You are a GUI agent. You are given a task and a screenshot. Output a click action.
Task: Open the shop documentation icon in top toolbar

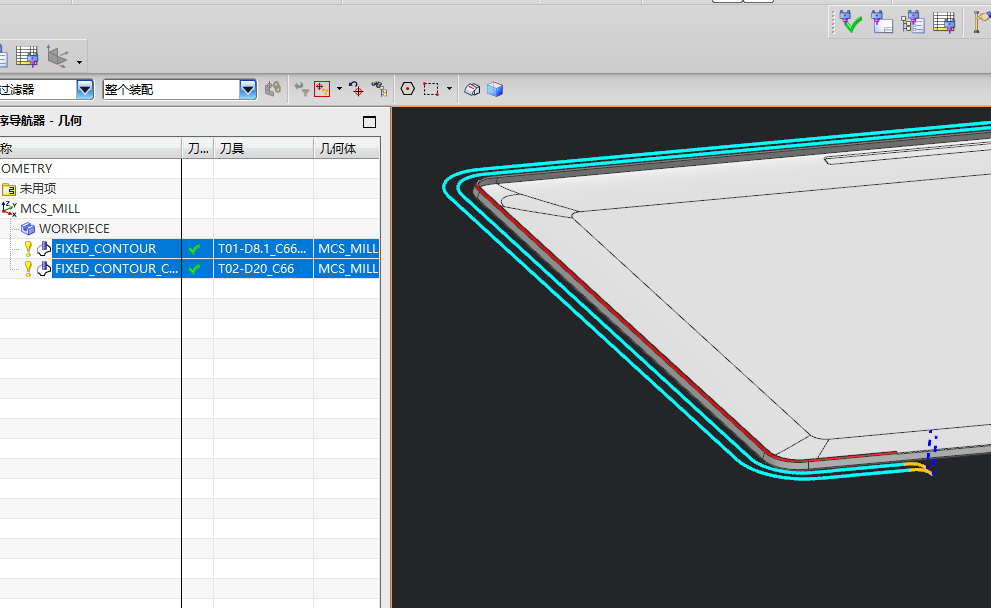coord(882,22)
